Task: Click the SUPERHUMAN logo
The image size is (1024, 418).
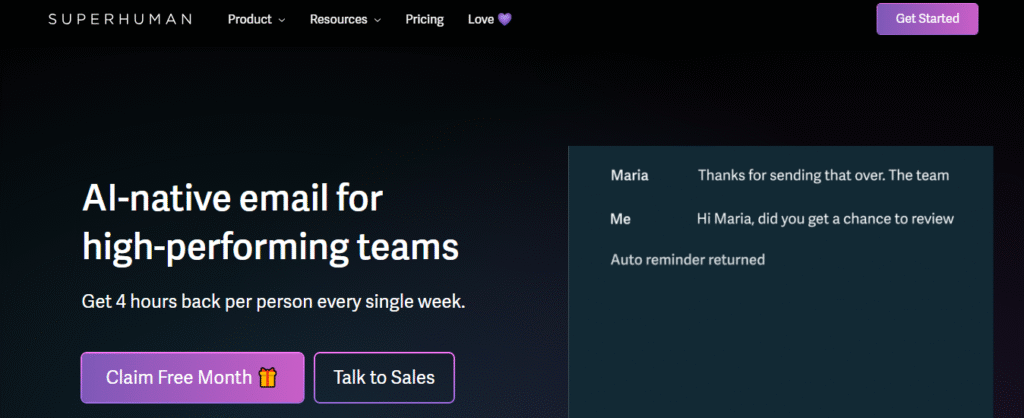Action: (x=120, y=20)
